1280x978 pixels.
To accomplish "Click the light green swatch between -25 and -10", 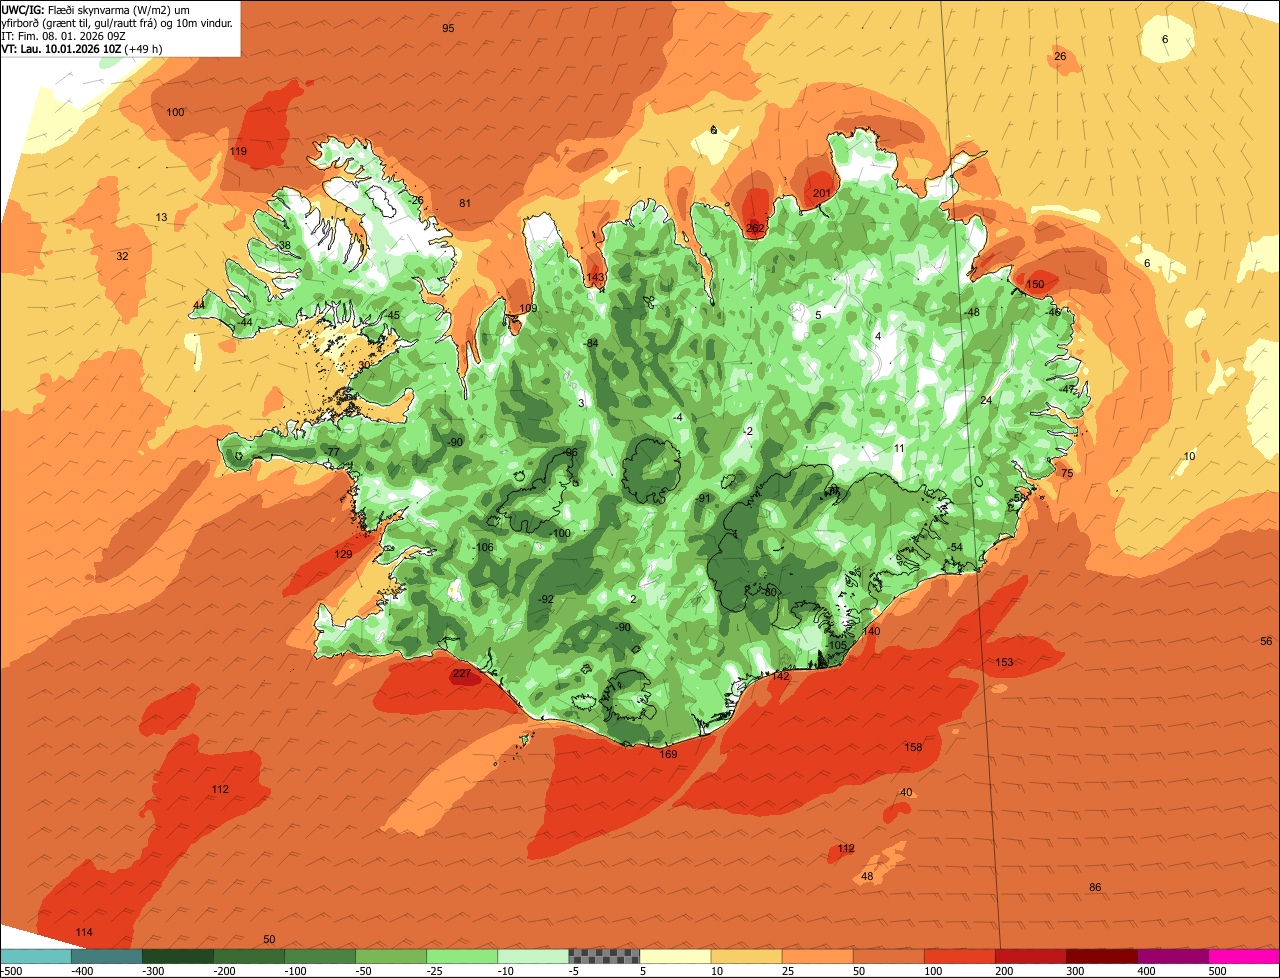I will (x=462, y=956).
